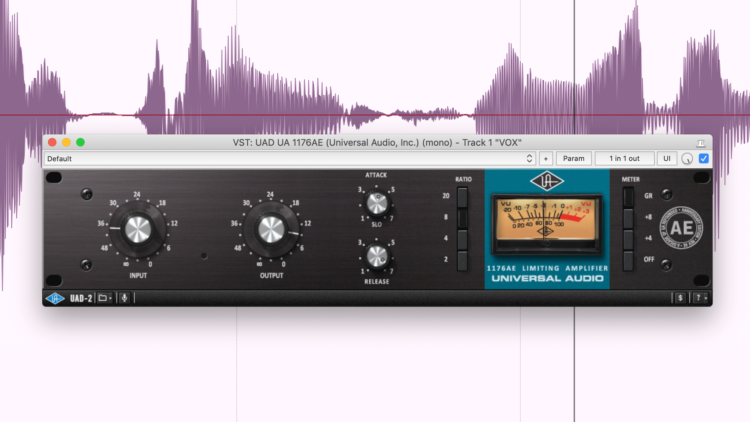The image size is (750, 422).
Task: Set meter to +4 mode
Action: pyautogui.click(x=628, y=239)
